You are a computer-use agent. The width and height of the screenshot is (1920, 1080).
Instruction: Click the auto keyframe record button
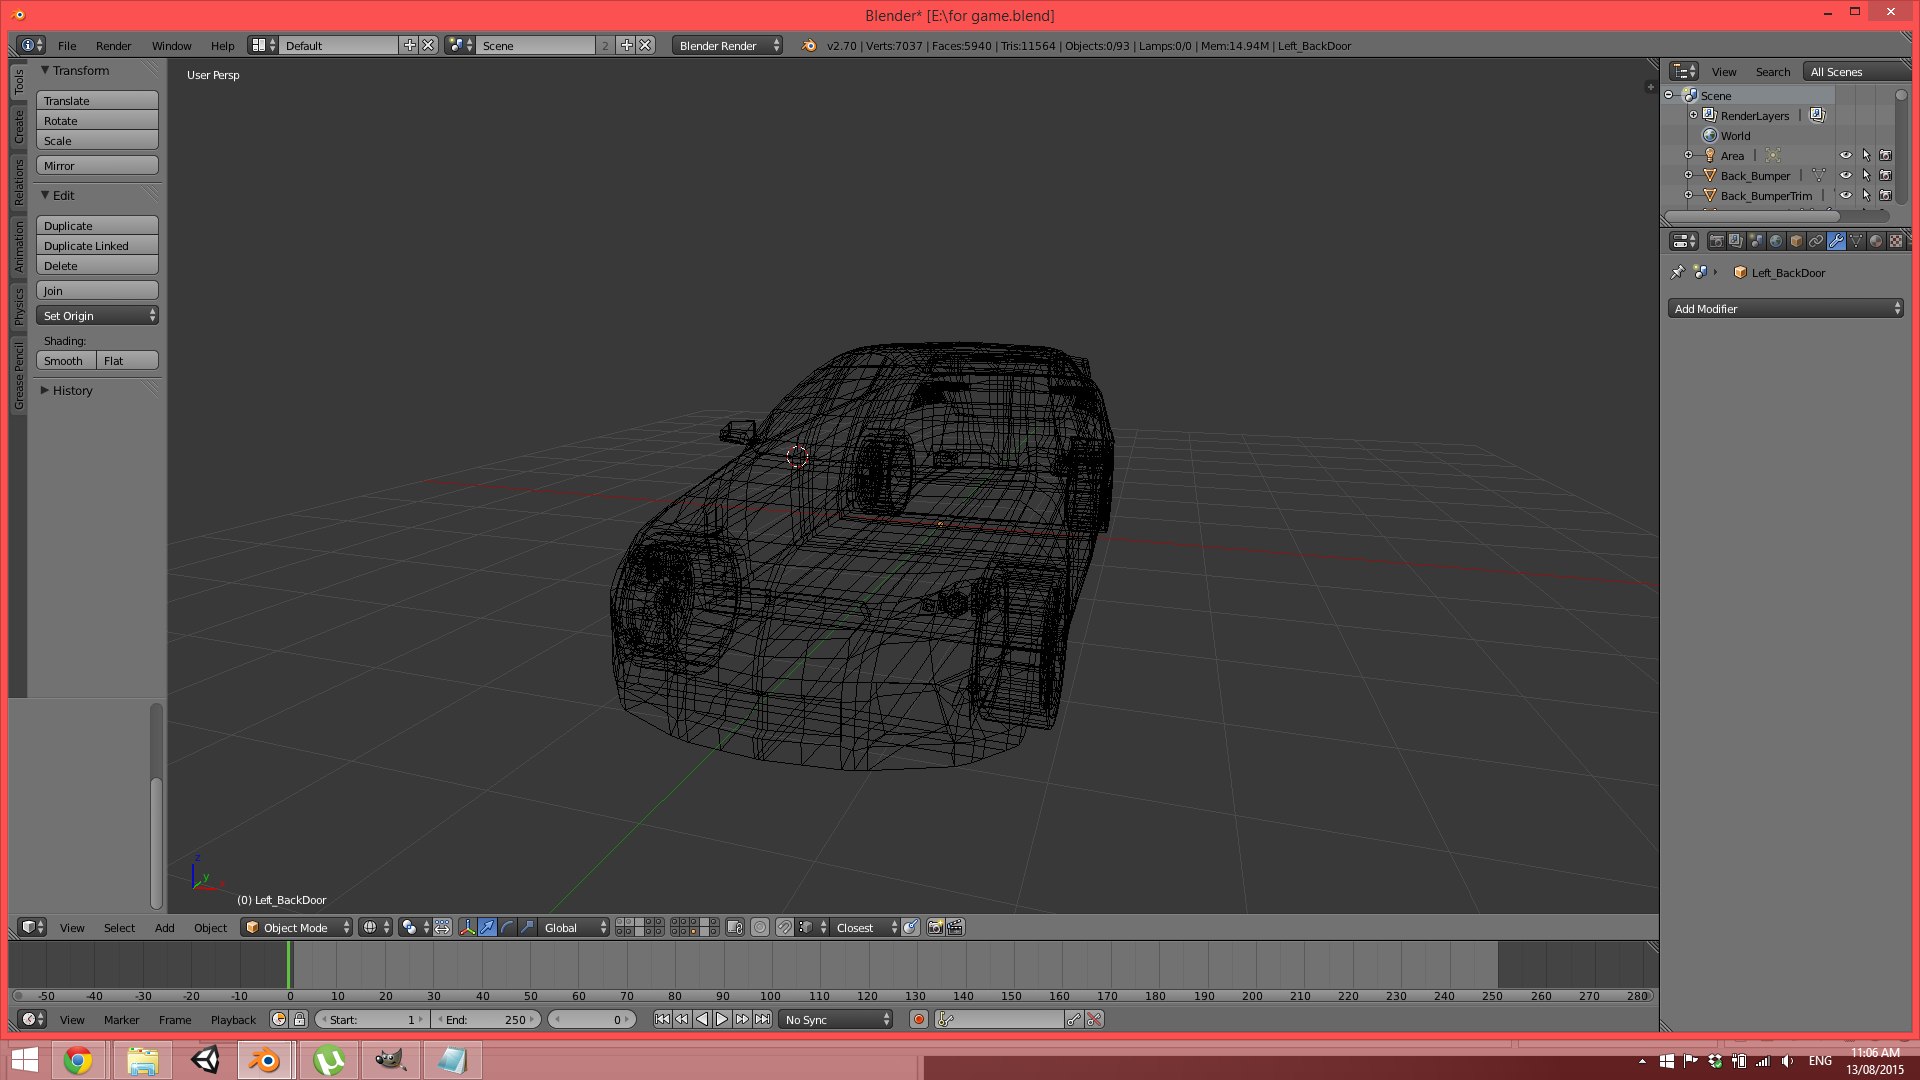tap(919, 1019)
